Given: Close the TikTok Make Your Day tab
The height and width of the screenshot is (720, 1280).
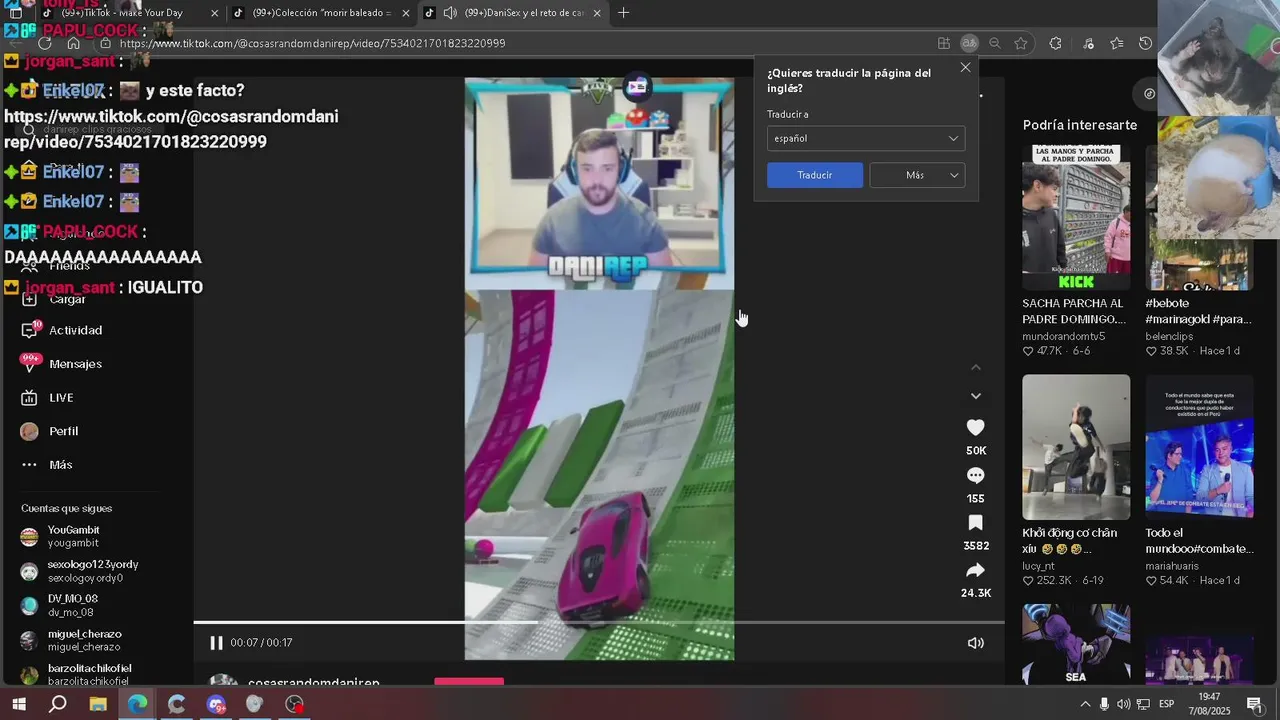Looking at the screenshot, I should [214, 13].
